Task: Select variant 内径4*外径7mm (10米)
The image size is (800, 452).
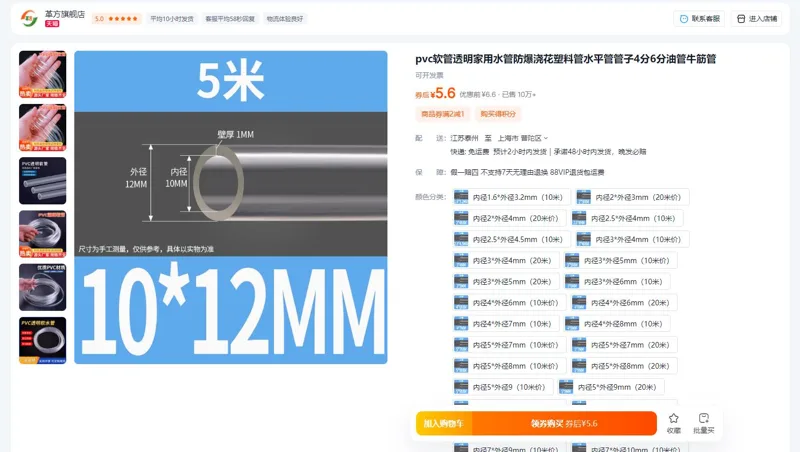Action: coord(506,324)
